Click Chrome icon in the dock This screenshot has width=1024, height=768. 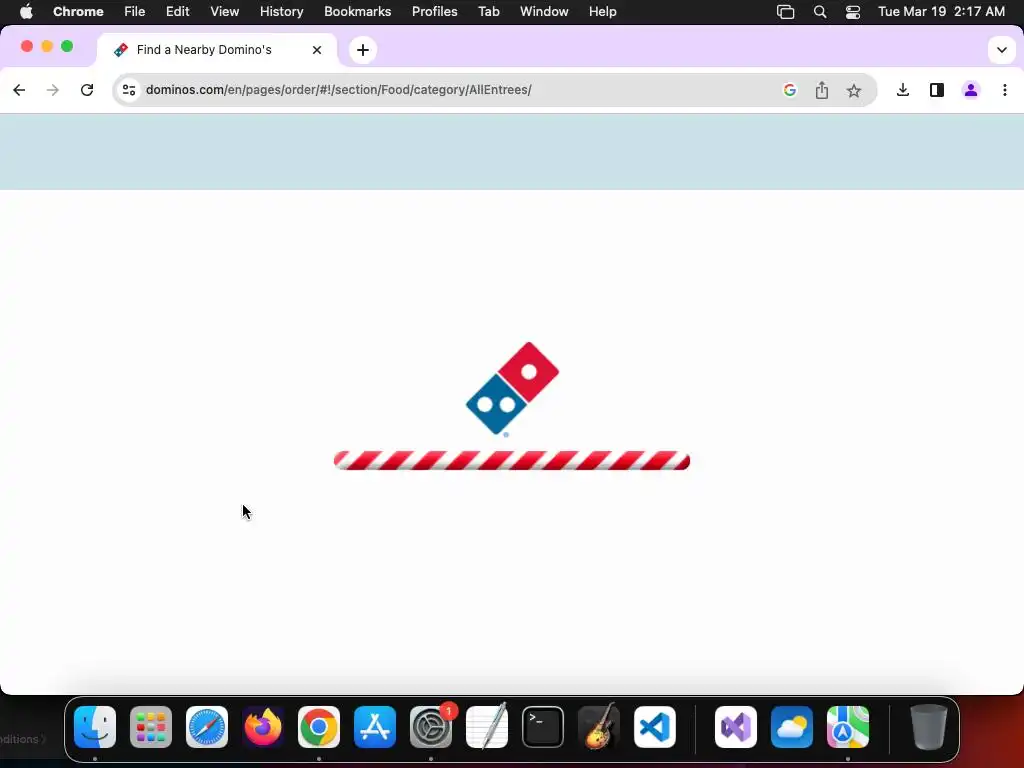click(319, 727)
